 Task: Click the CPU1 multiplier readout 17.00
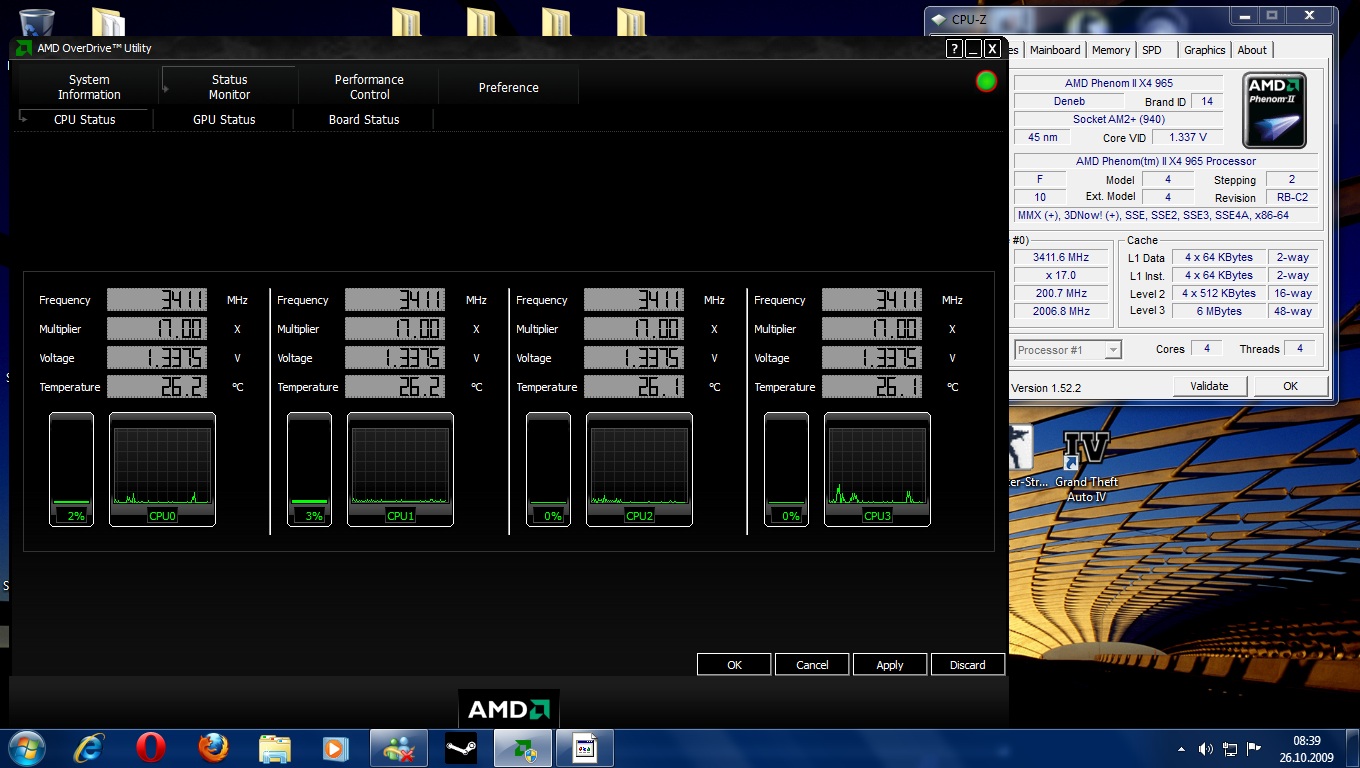(x=395, y=328)
